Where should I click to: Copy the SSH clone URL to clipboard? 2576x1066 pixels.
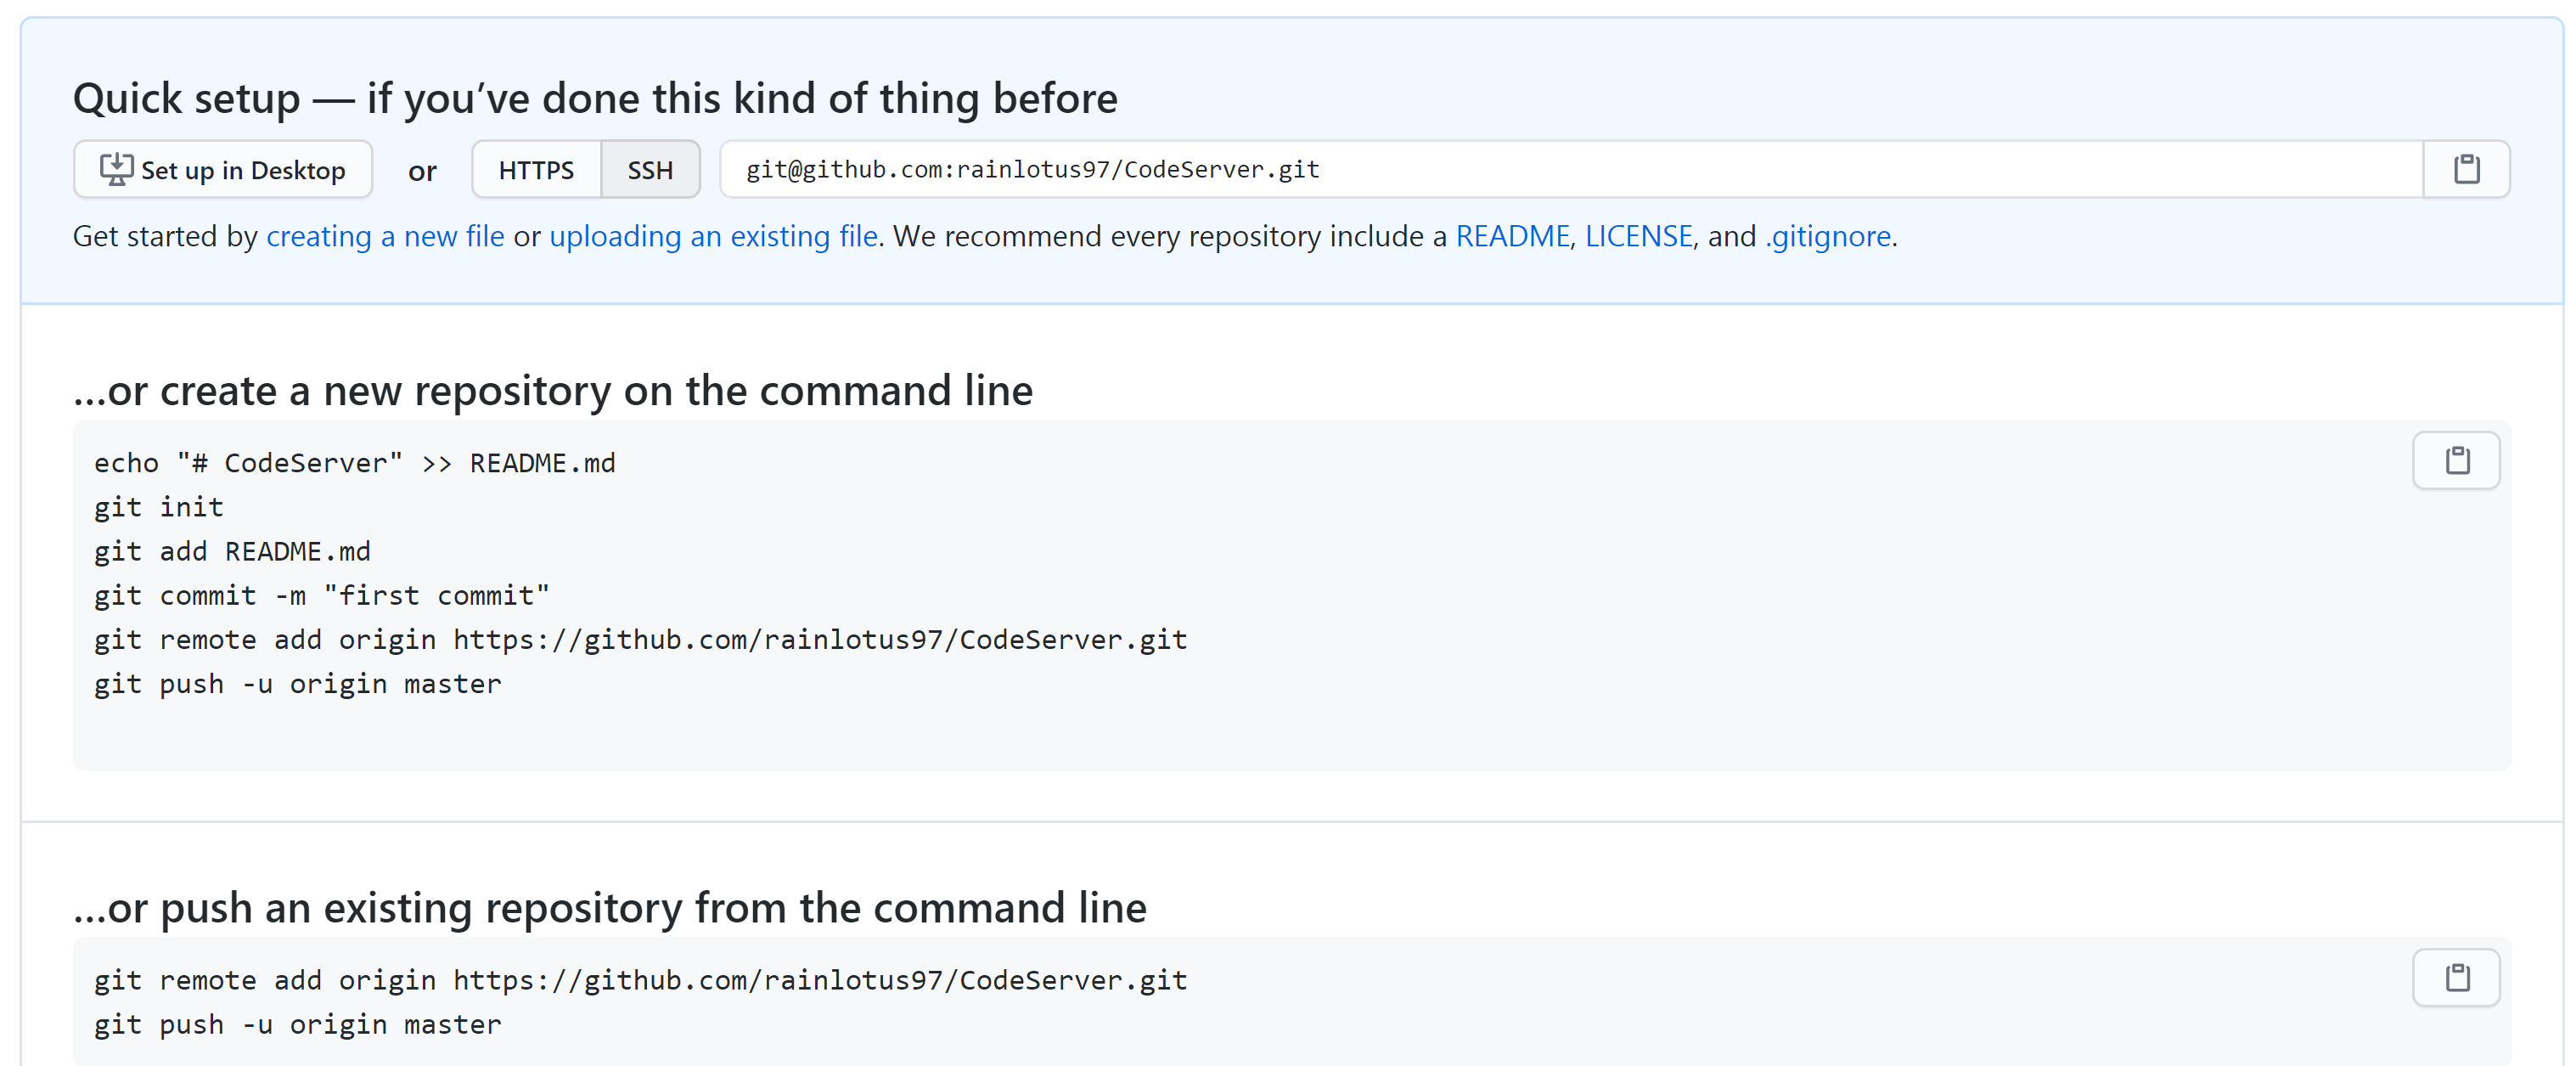2466,169
